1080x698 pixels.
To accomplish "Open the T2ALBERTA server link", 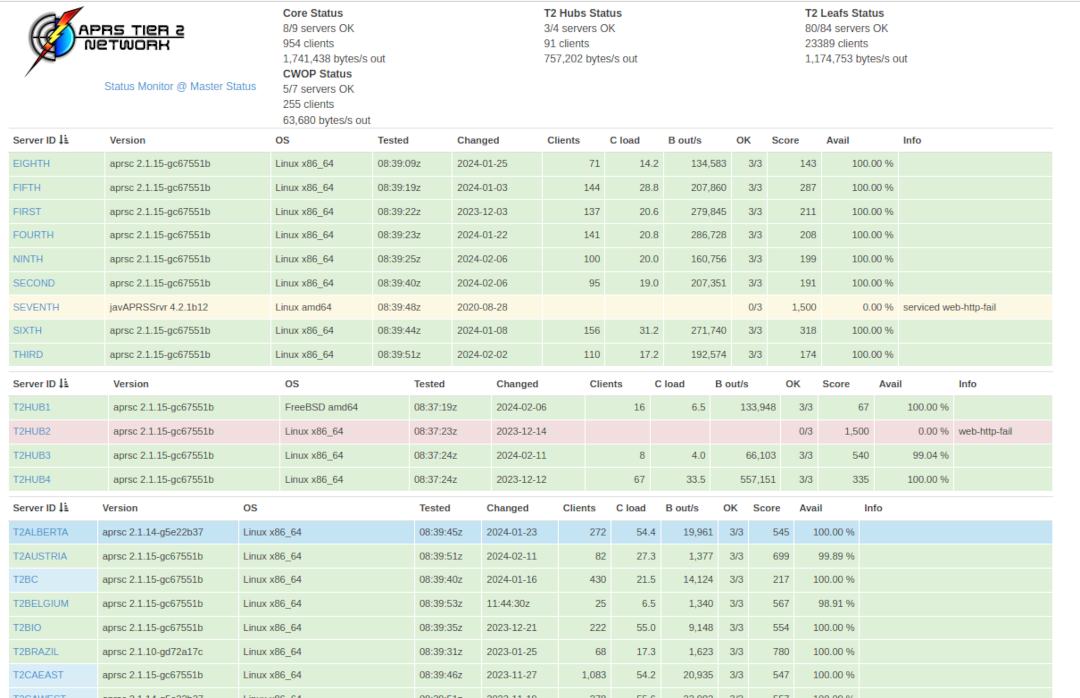I will (41, 532).
